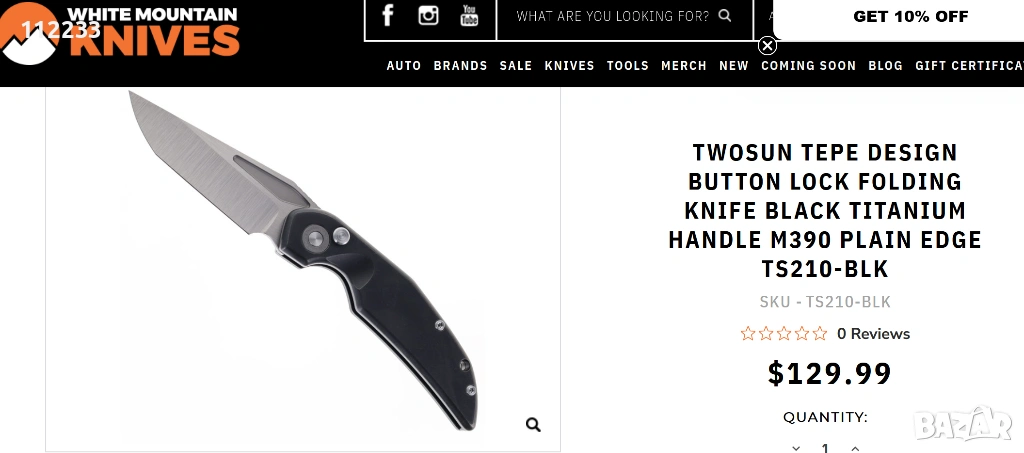
Task: Open the AUTO menu item
Action: (x=404, y=65)
